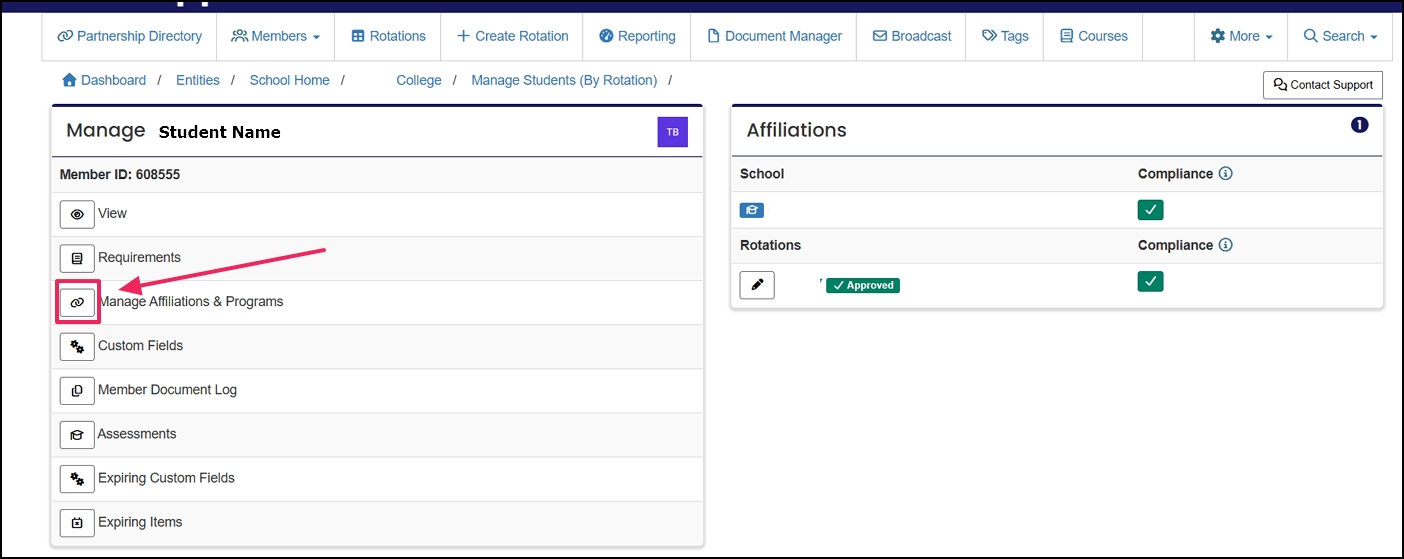This screenshot has width=1404, height=559.
Task: Click the School column header text
Action: (x=762, y=173)
